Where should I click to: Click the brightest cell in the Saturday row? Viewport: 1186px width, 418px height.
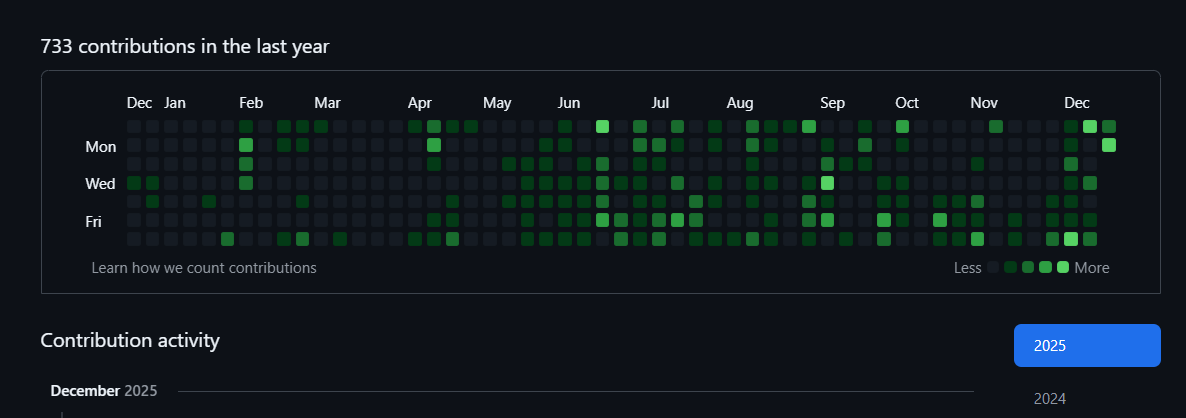[1071, 239]
